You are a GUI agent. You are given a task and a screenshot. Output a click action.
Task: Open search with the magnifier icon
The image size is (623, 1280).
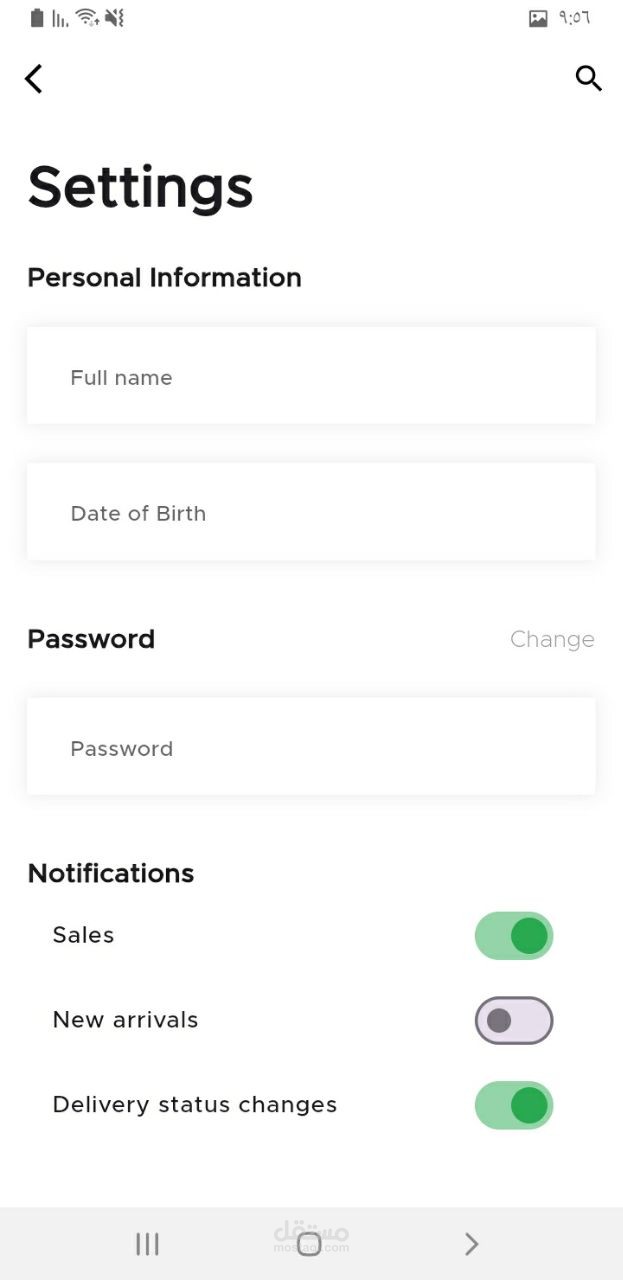pos(588,78)
